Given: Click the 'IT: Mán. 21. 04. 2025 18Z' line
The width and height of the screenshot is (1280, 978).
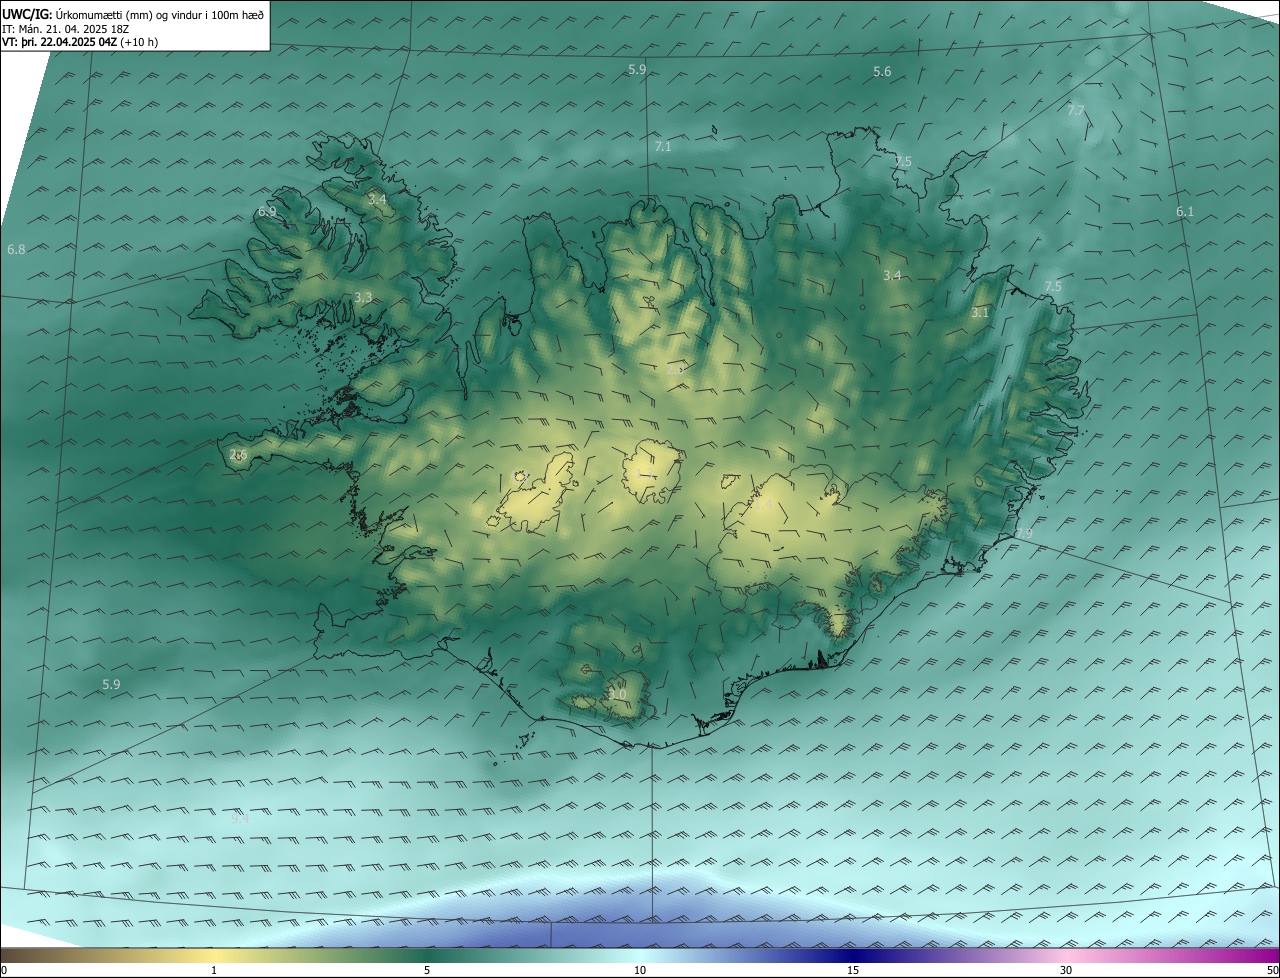Looking at the screenshot, I should click(x=66, y=29).
